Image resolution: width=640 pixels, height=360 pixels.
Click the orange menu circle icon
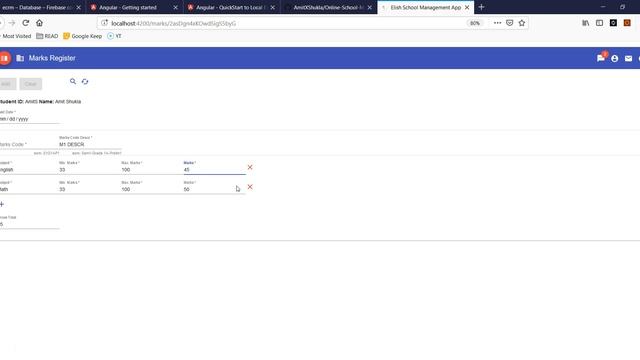click(4, 58)
